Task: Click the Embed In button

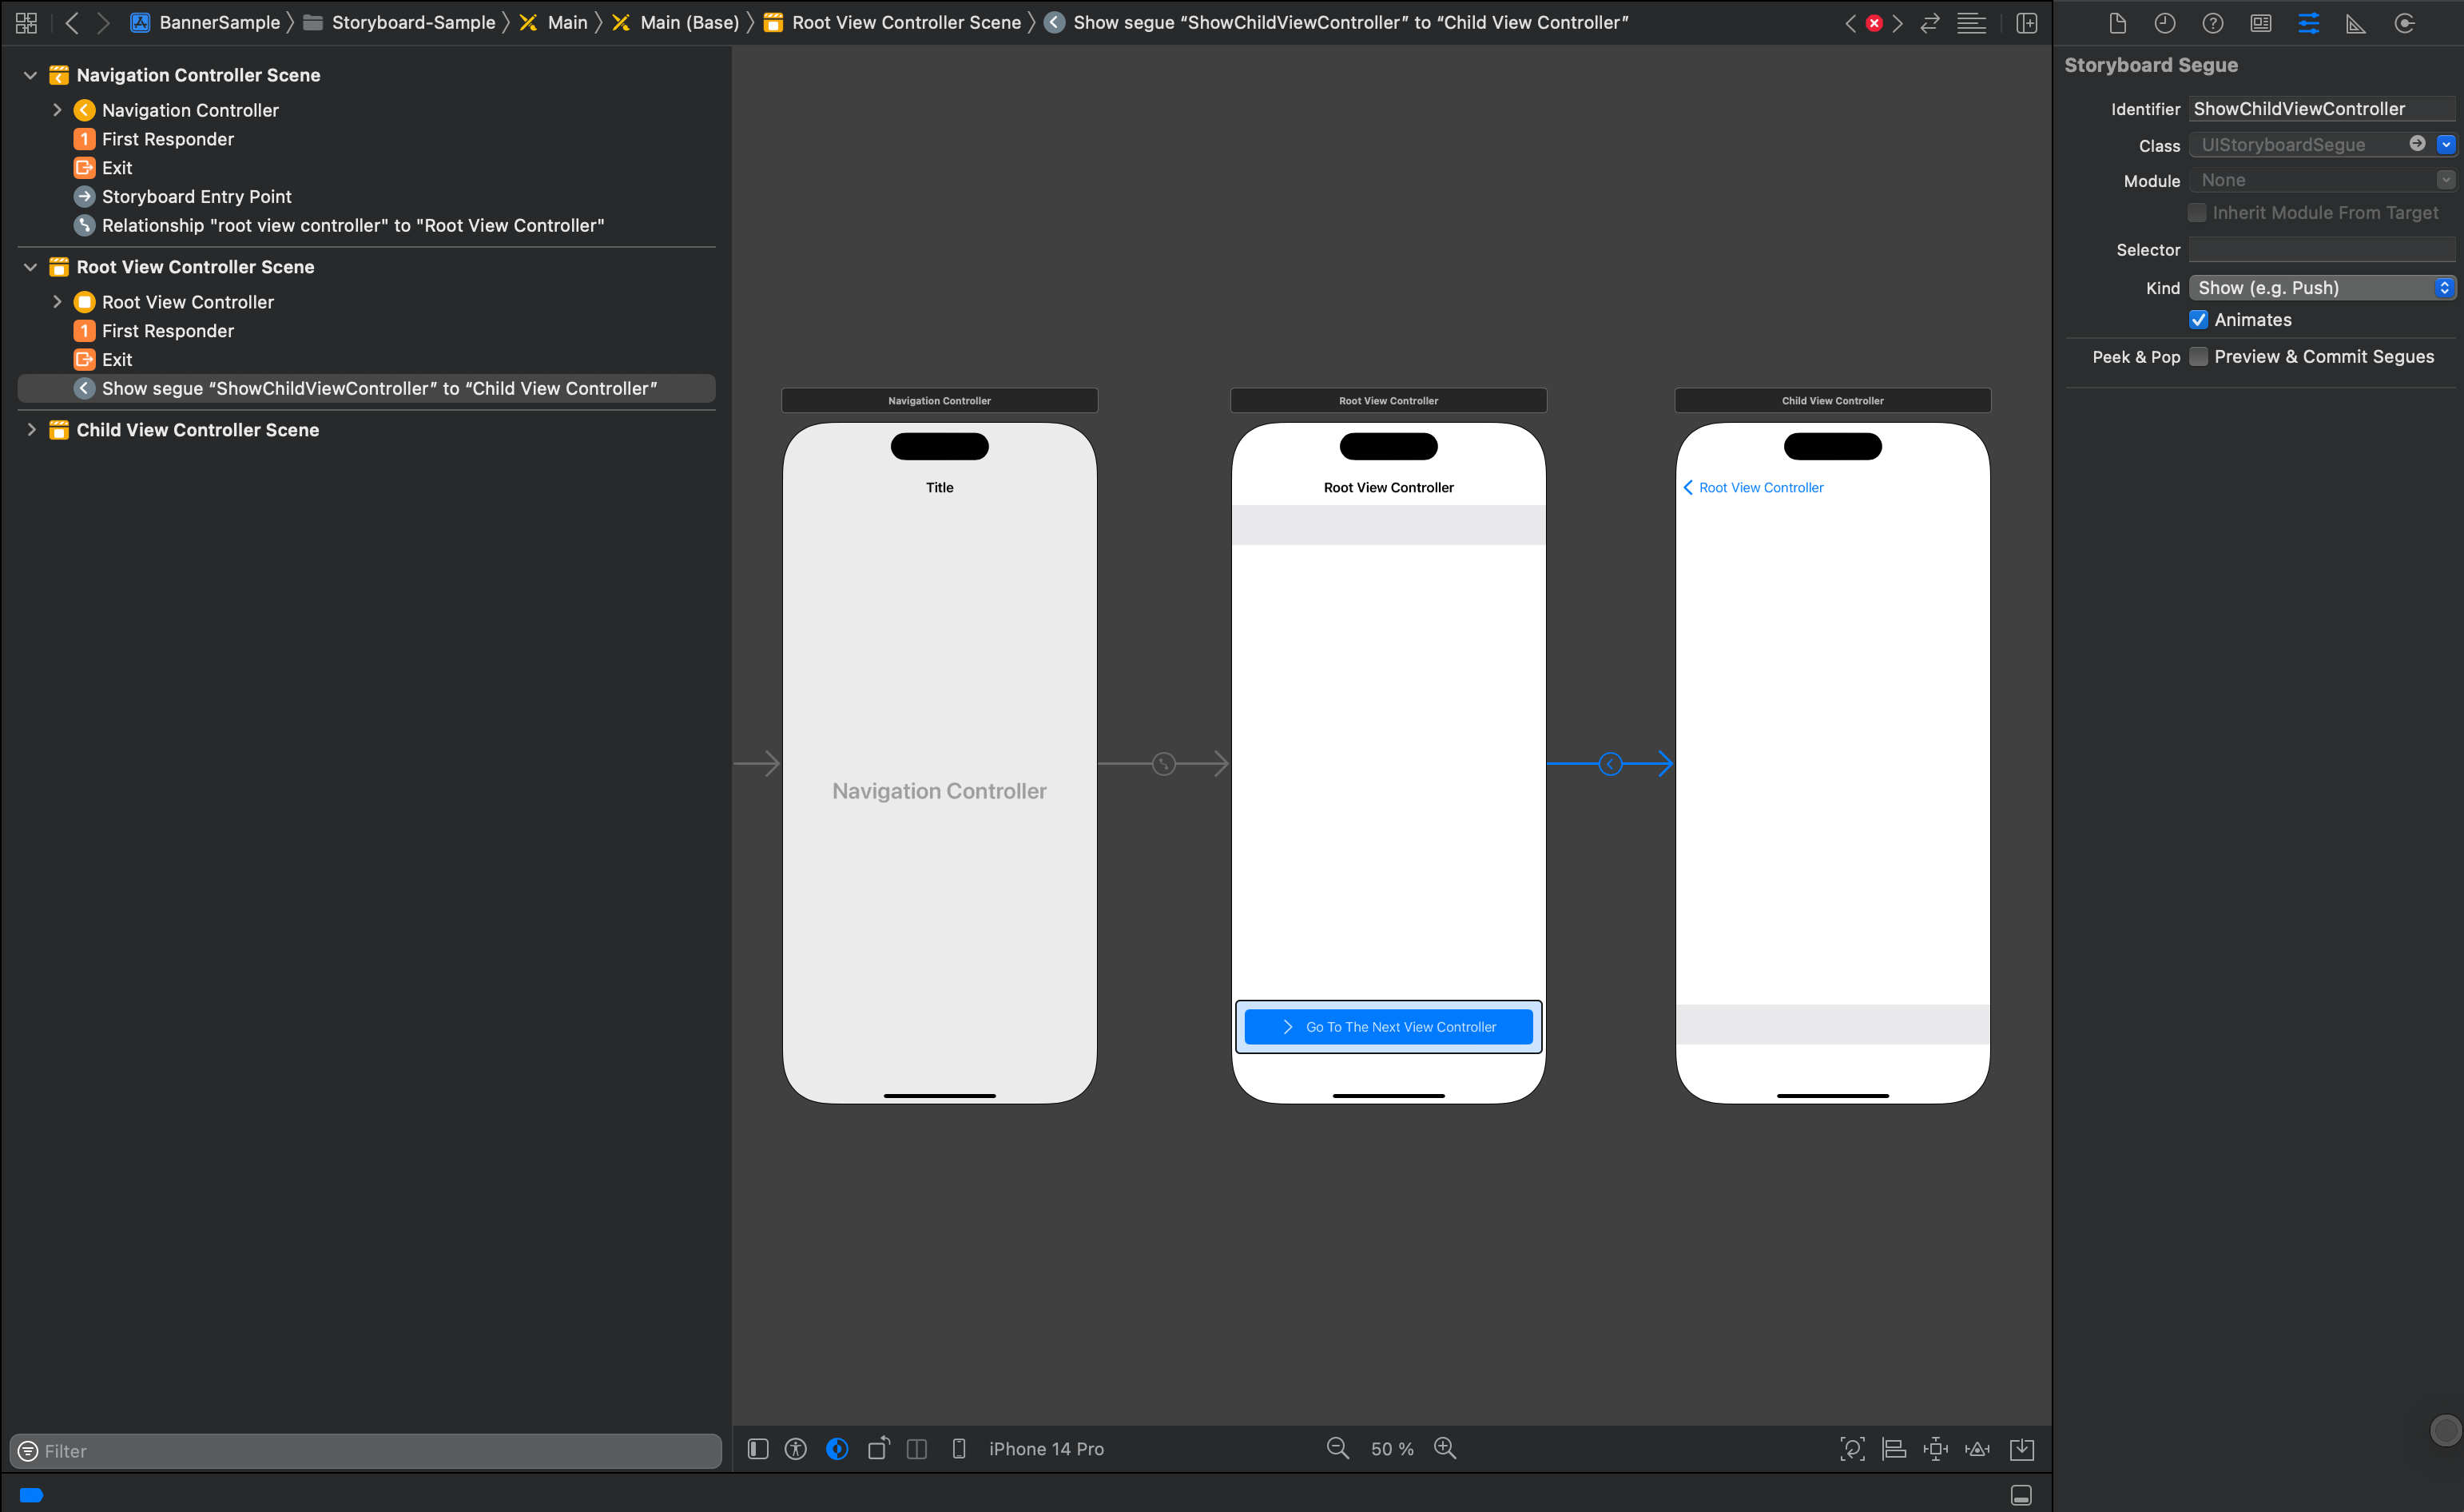Action: [x=2021, y=1448]
